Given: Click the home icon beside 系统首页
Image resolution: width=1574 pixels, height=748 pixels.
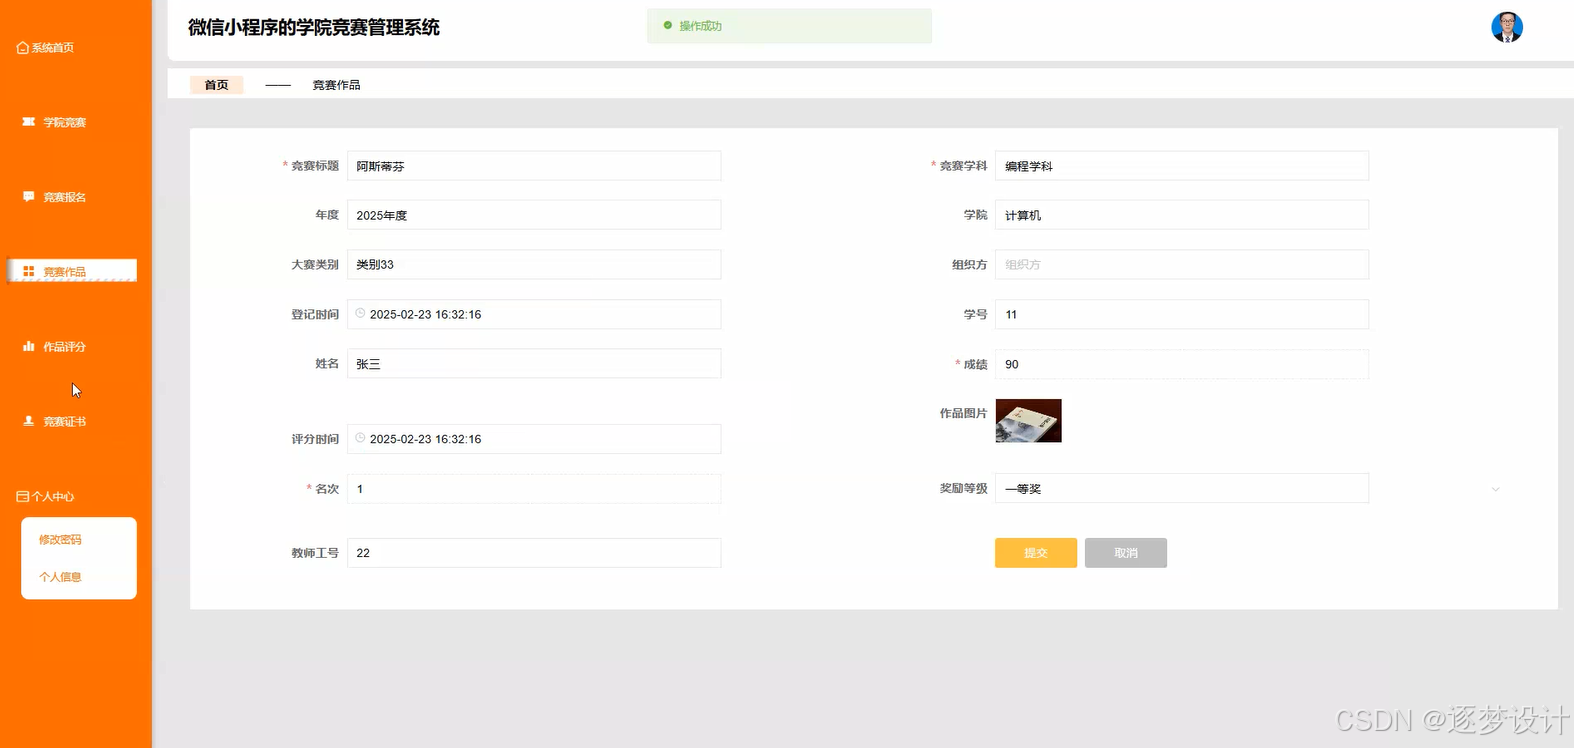Looking at the screenshot, I should click(x=23, y=48).
